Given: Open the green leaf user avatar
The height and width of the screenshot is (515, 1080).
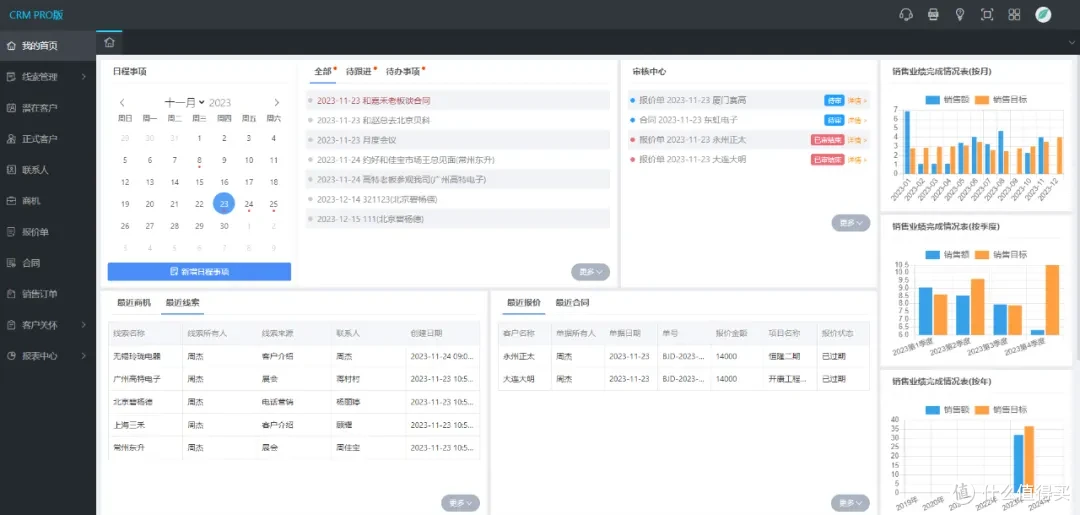Looking at the screenshot, I should pyautogui.click(x=1043, y=14).
